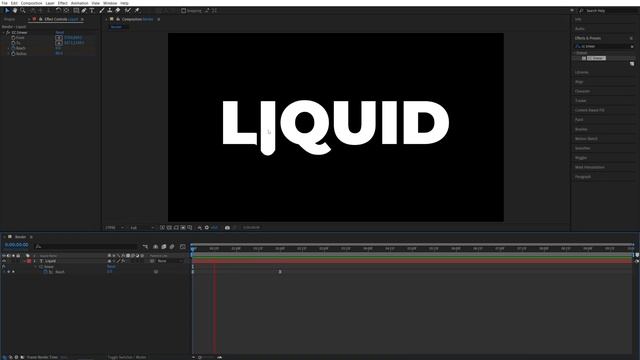
Task: Open the Effect menu
Action: 62,3
